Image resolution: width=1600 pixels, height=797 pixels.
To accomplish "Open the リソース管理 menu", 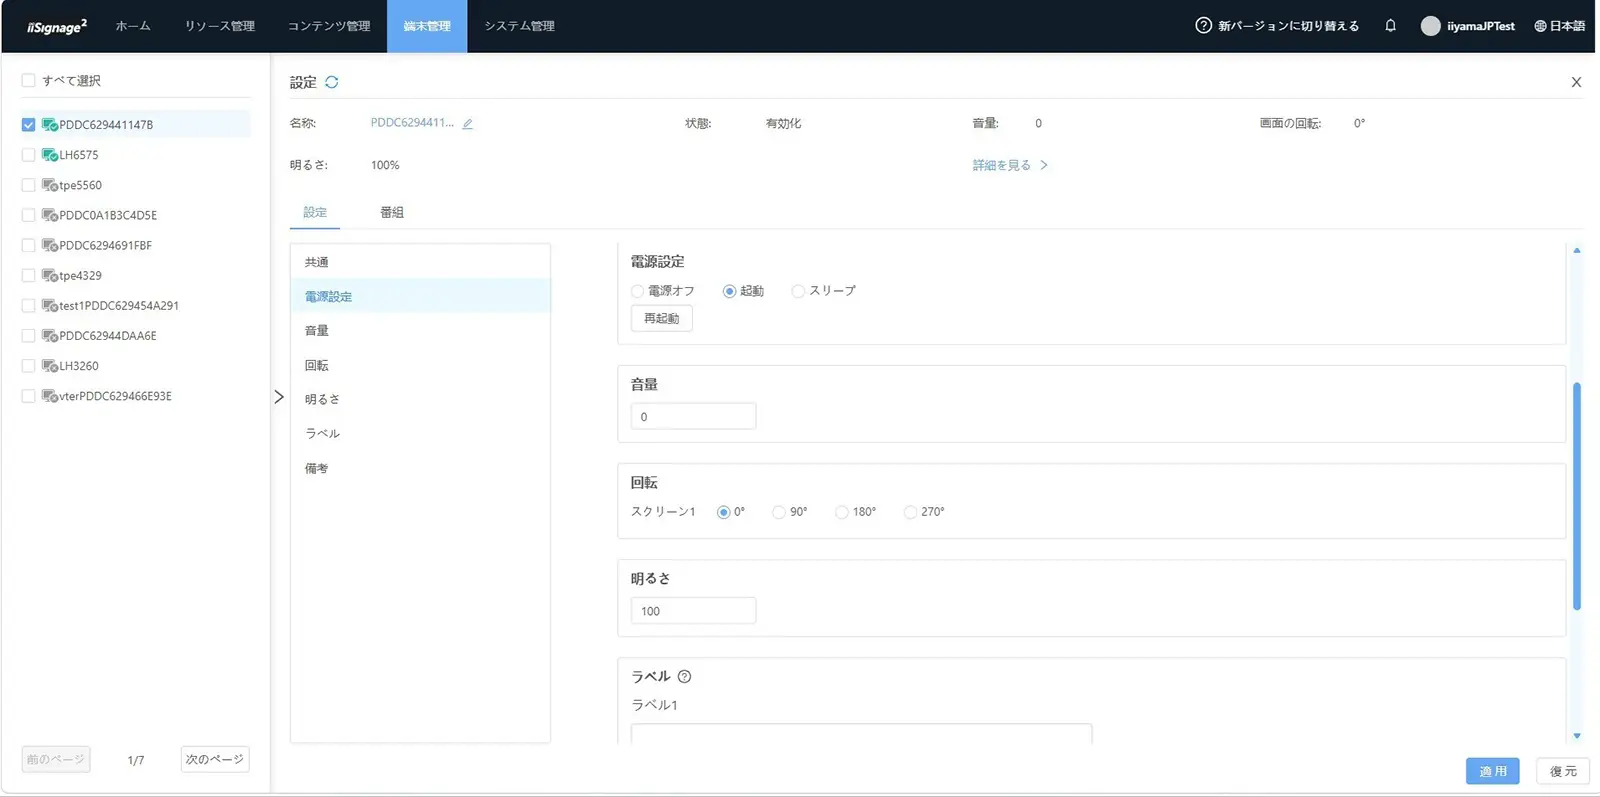I will click(x=220, y=26).
